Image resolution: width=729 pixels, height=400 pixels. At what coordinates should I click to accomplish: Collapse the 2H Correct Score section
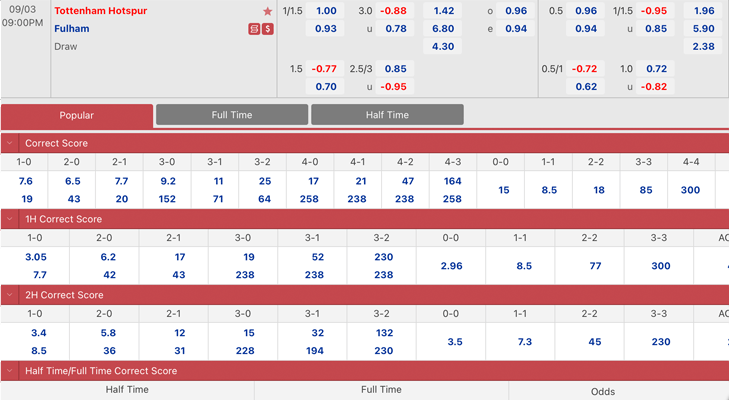point(10,295)
